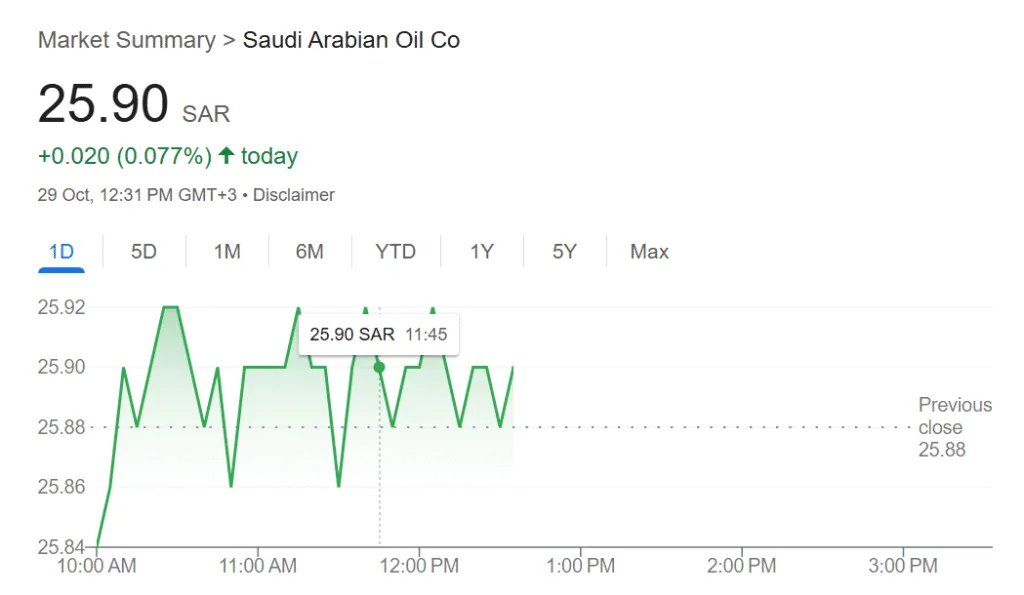Switch to the 5D time range
1024x595 pixels.
coord(143,252)
